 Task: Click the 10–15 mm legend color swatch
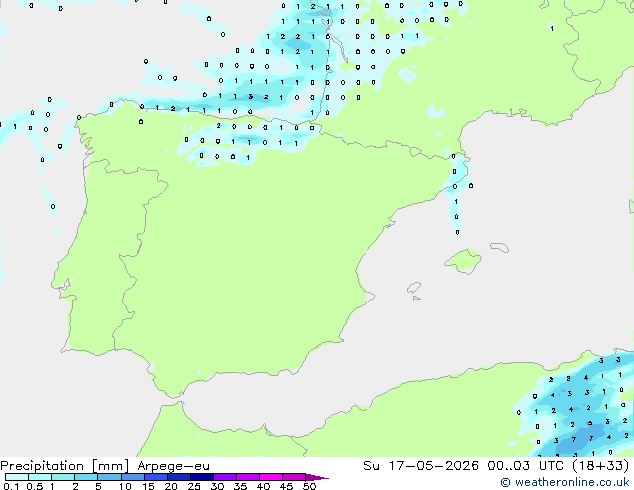[x=133, y=477]
